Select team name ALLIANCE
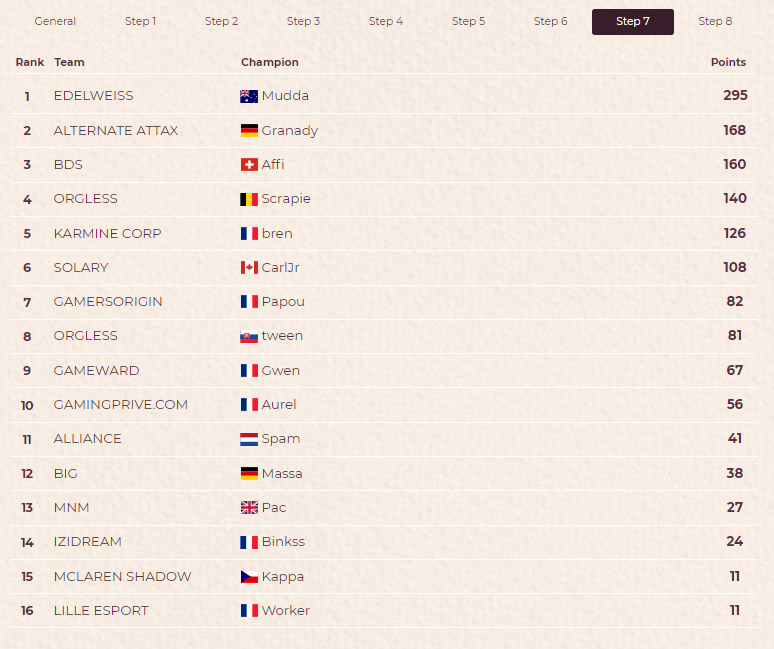 (x=87, y=439)
